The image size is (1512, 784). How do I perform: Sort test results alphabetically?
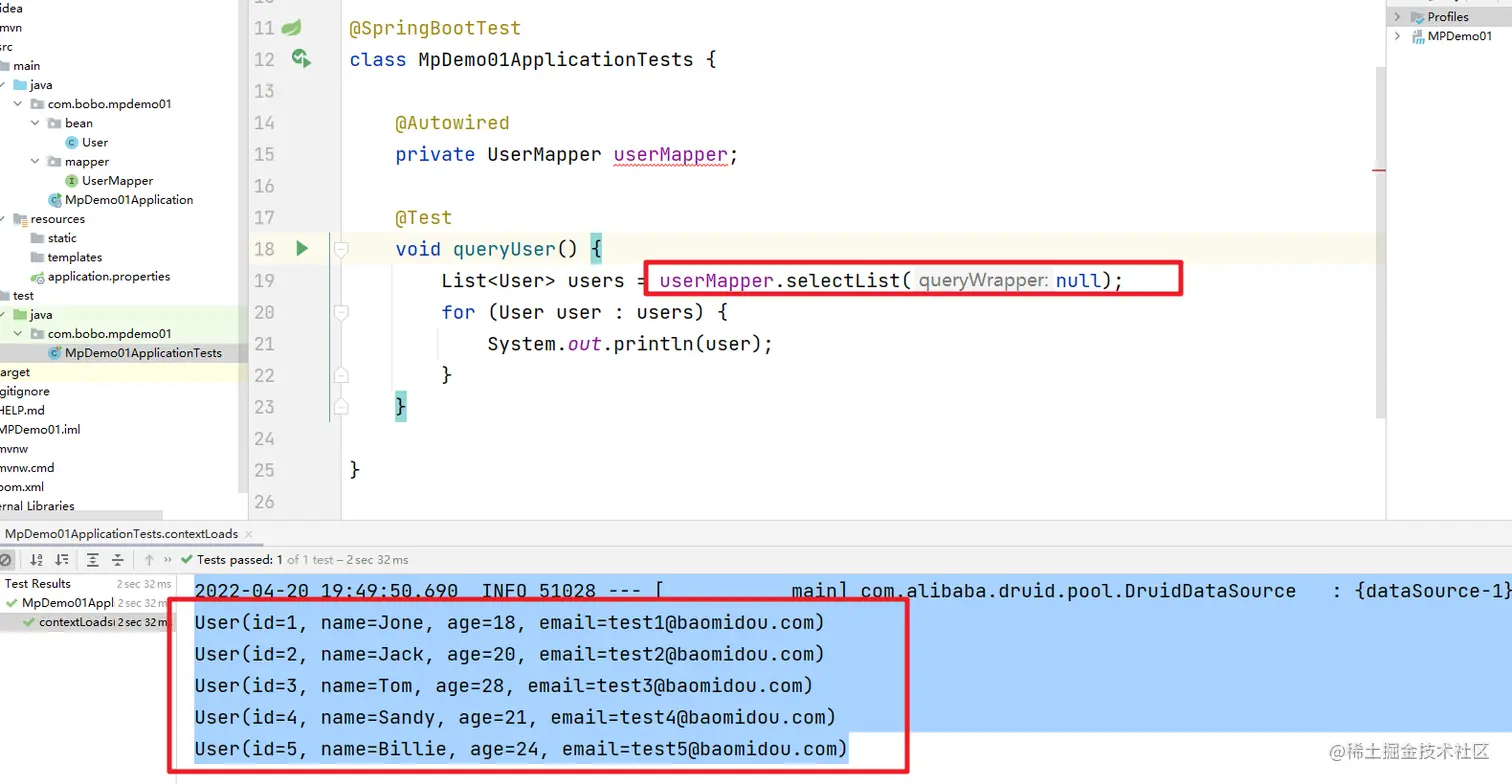pyautogui.click(x=37, y=560)
